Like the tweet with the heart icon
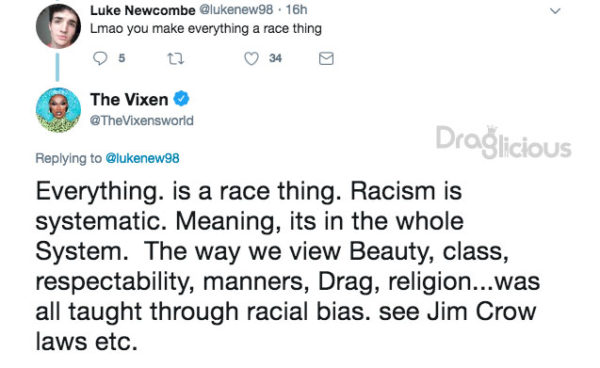 tap(251, 59)
